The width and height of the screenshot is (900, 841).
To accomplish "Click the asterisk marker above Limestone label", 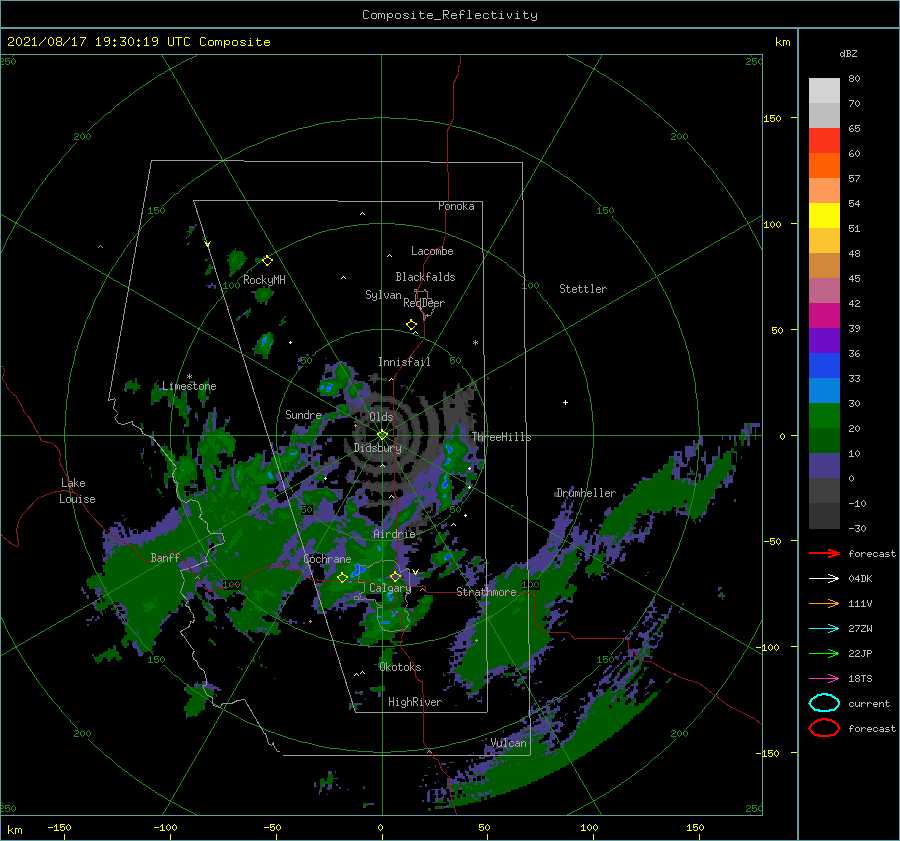I will (189, 377).
